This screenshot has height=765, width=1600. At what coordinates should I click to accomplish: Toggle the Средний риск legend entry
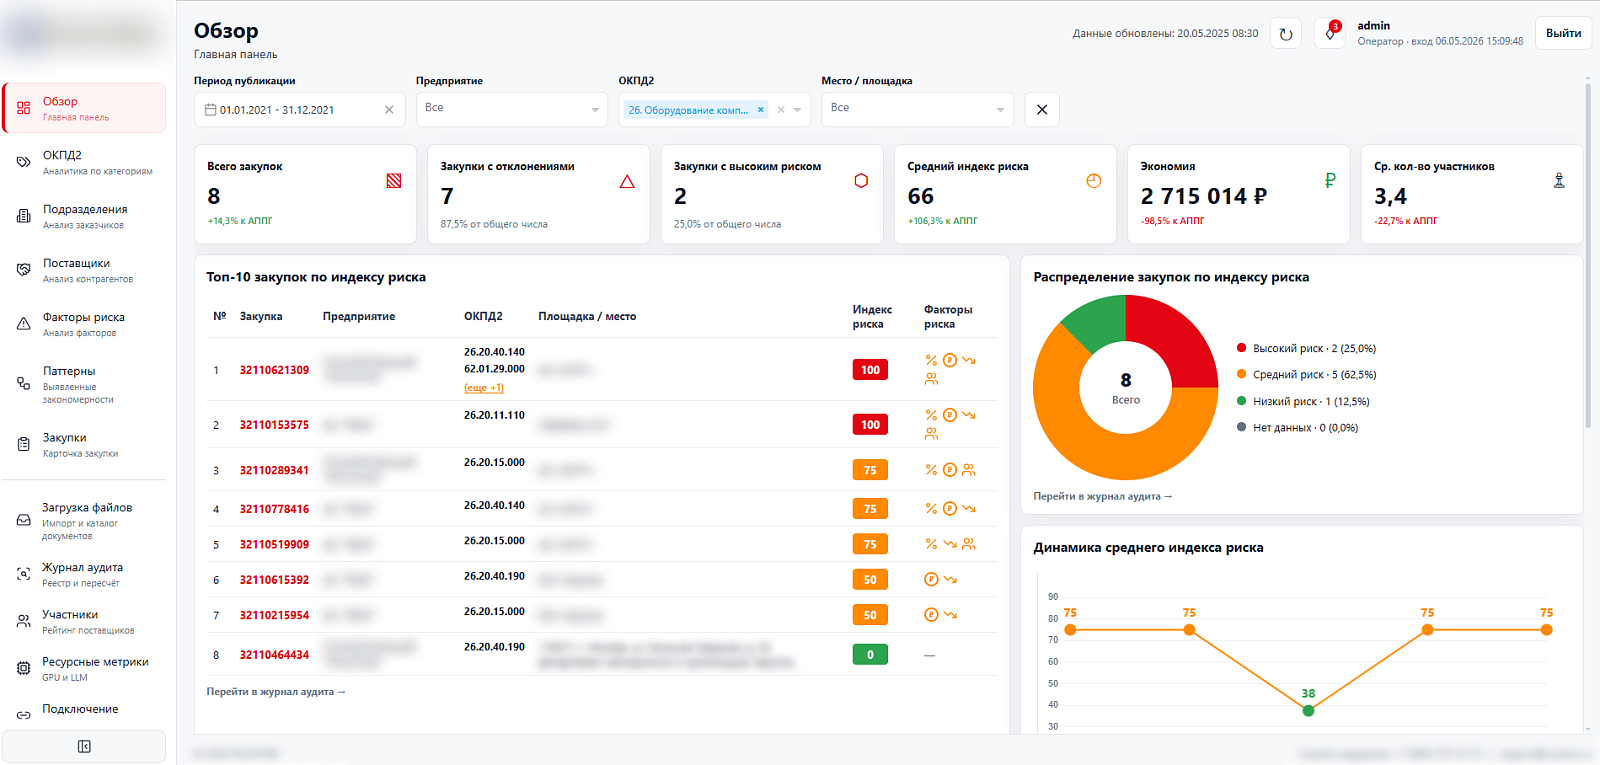[1306, 375]
